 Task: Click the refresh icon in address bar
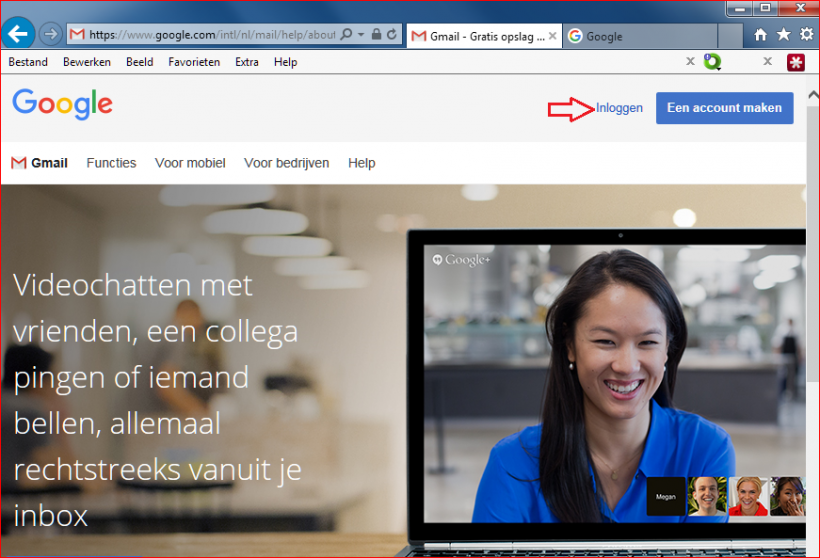[x=391, y=34]
